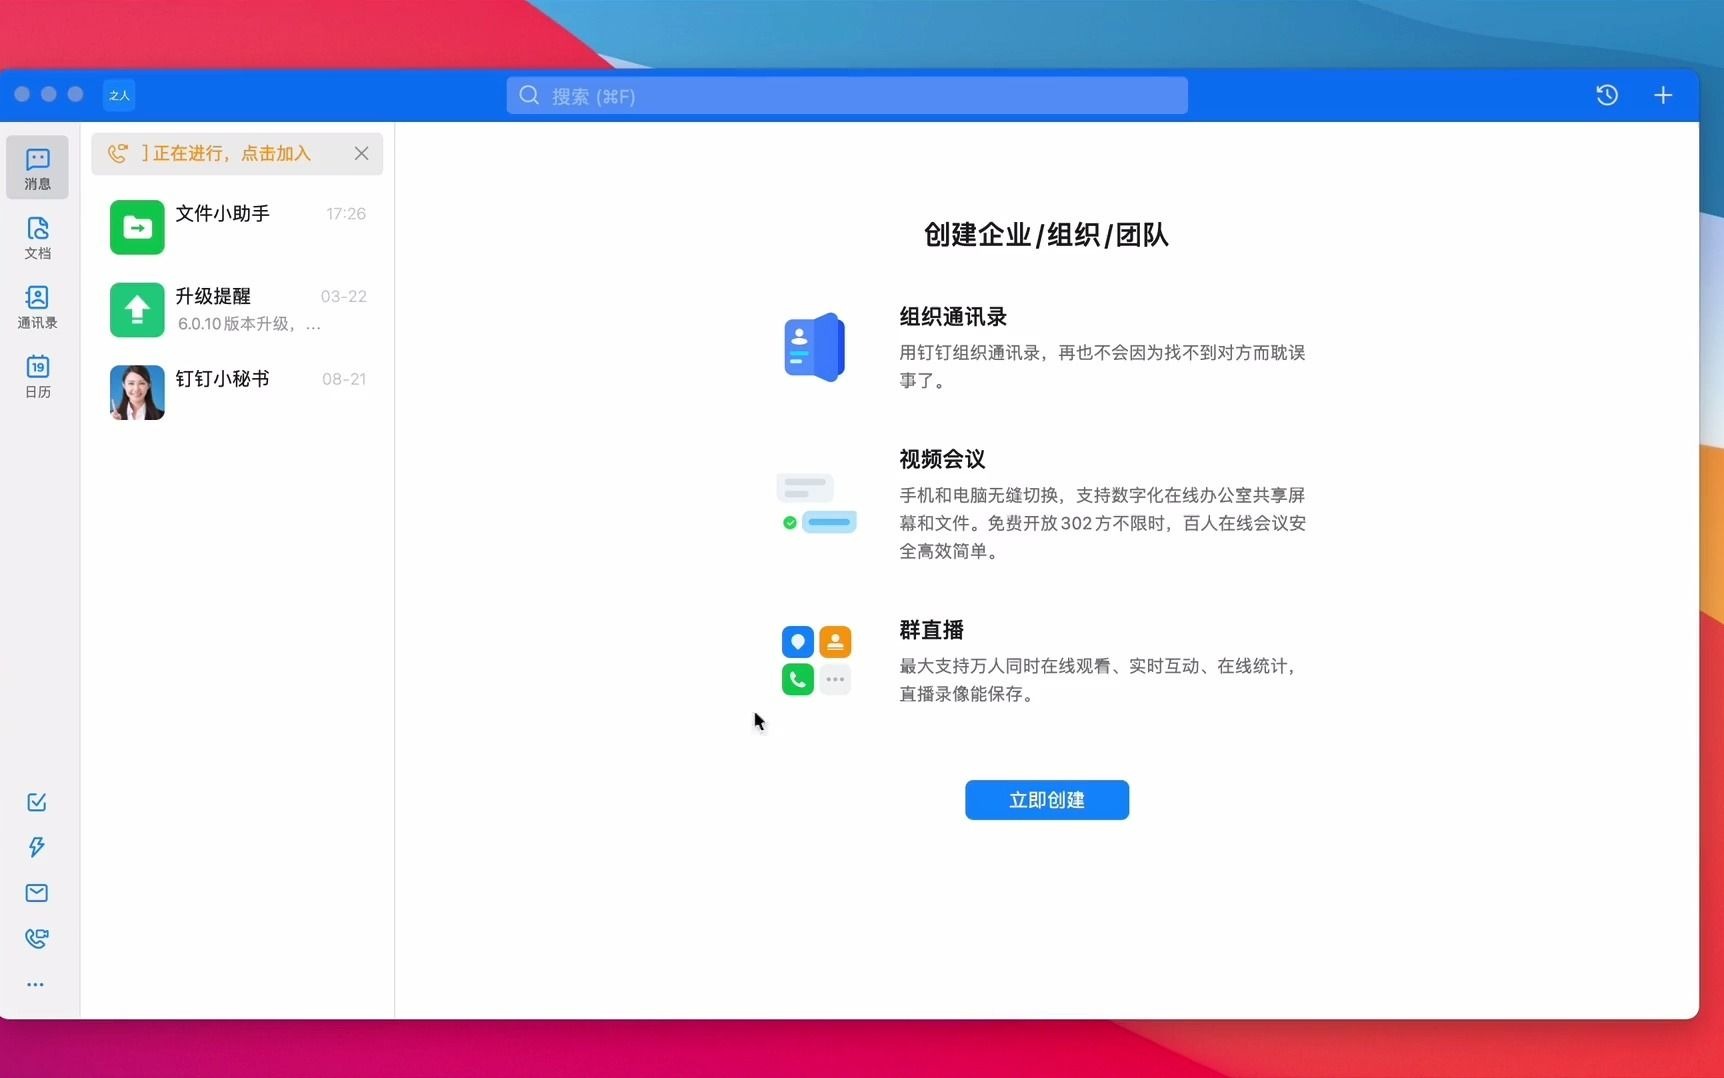
Task: Click the 群直播 heading
Action: click(x=931, y=630)
